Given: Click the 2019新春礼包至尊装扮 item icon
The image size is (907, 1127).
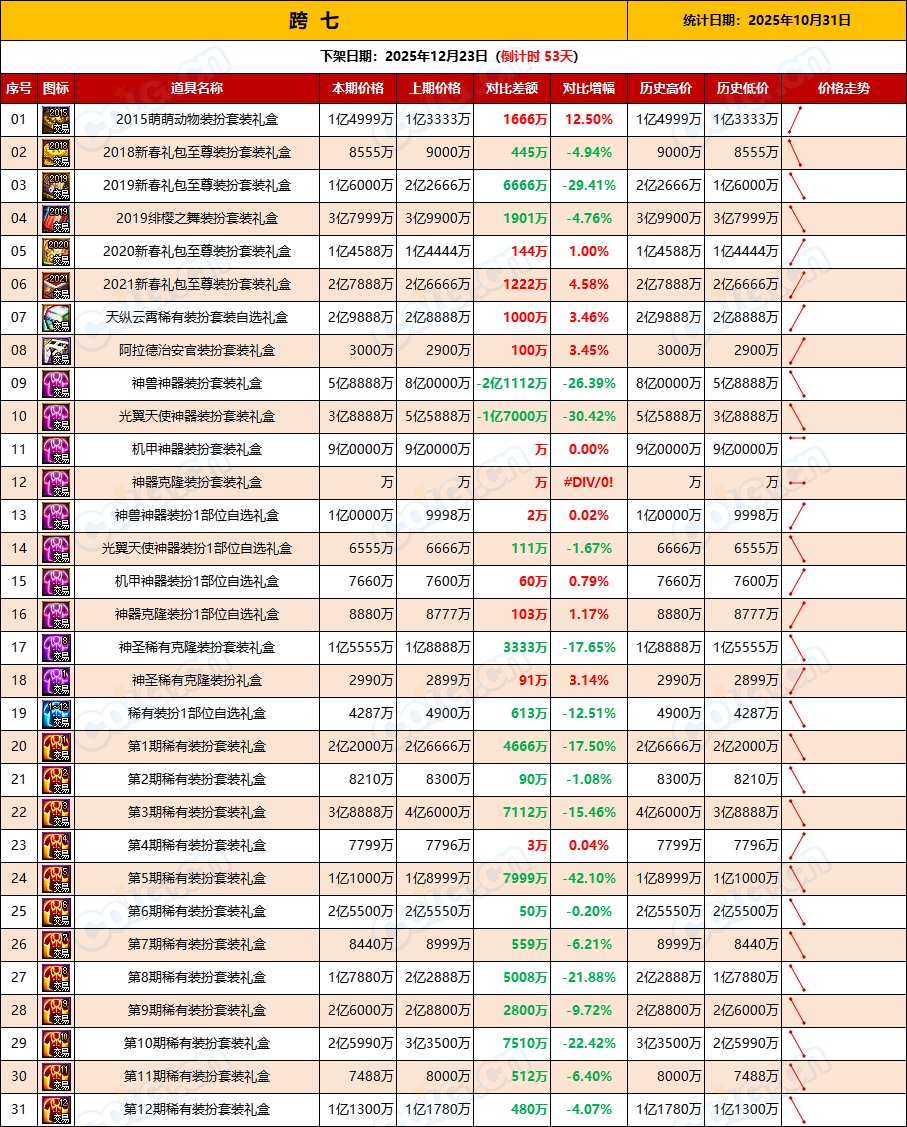Looking at the screenshot, I should (57, 186).
